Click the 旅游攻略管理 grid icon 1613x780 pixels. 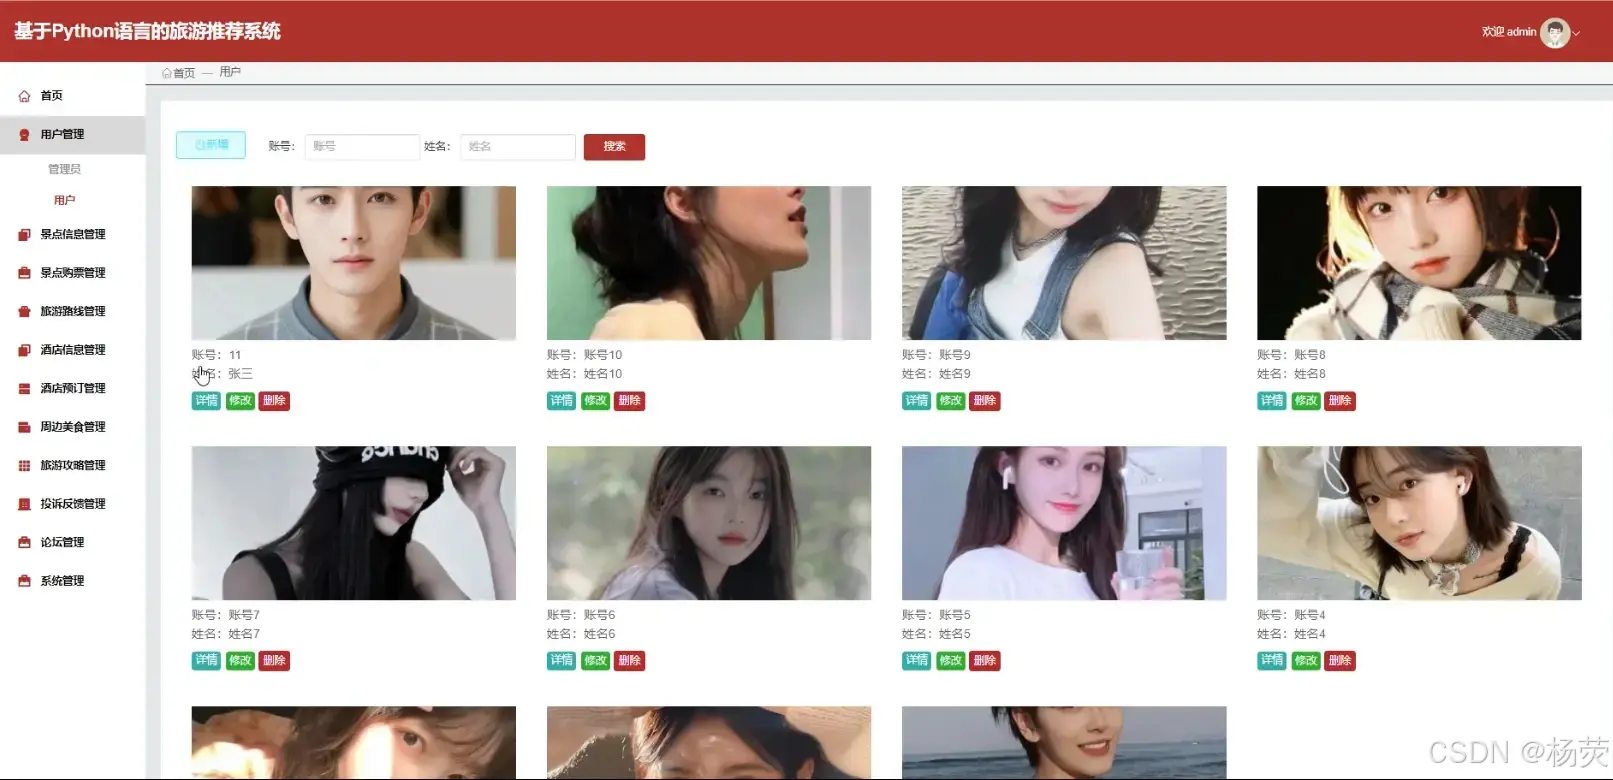pyautogui.click(x=24, y=465)
